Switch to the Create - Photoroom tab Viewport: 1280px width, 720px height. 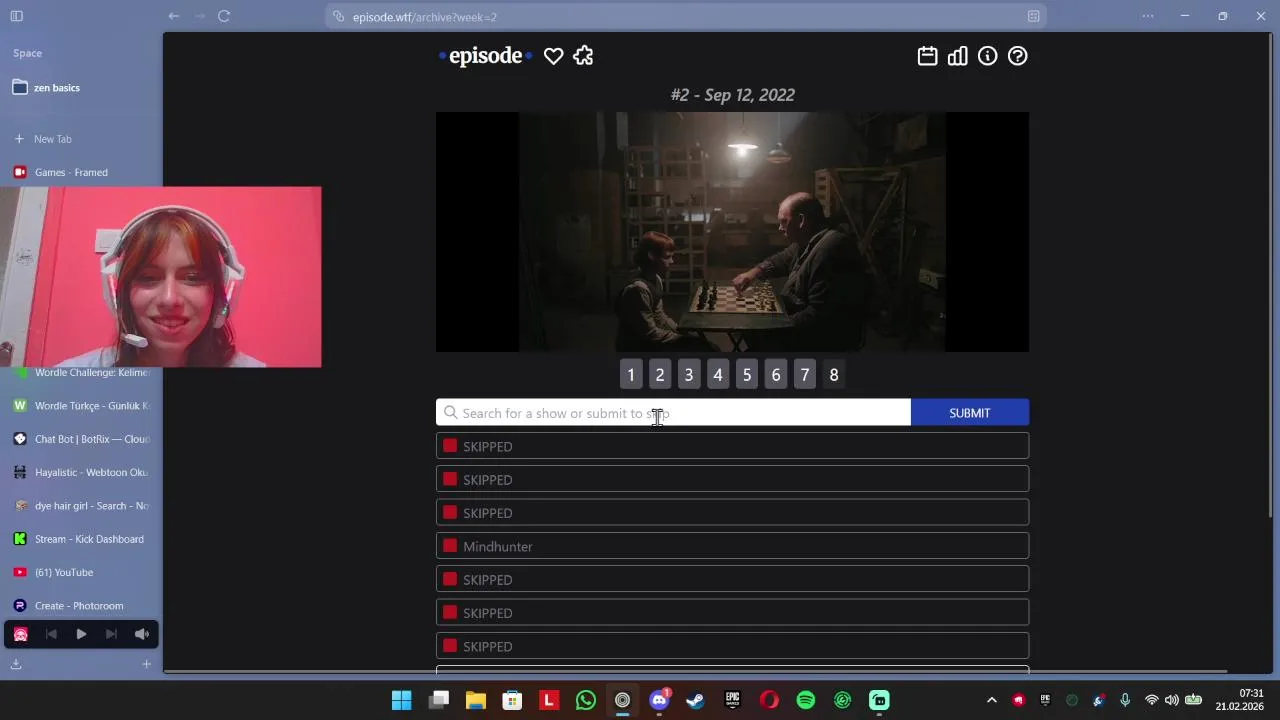[x=81, y=606]
